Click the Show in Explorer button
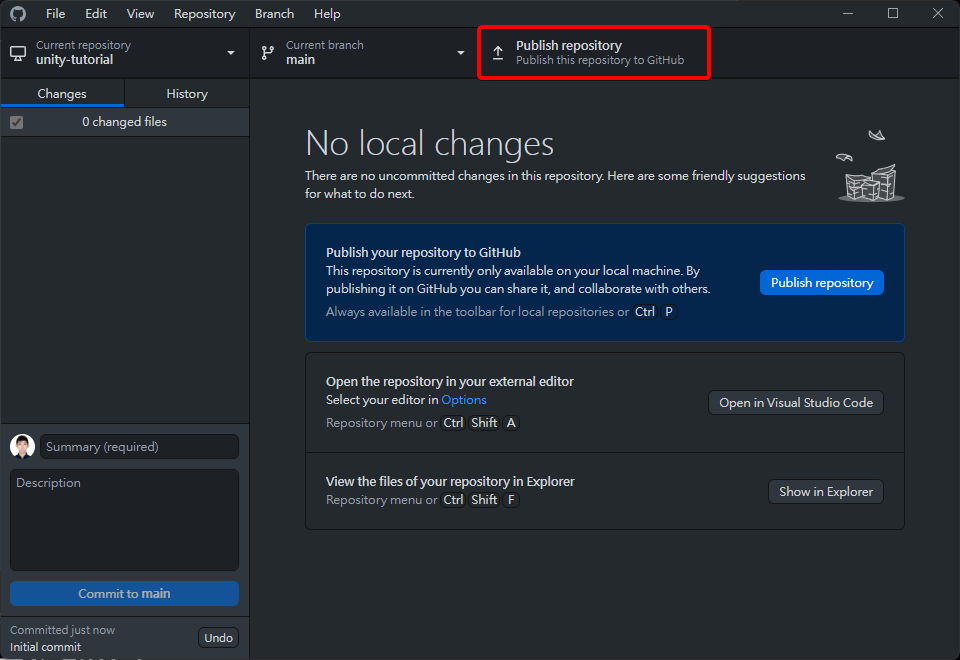 tap(826, 492)
